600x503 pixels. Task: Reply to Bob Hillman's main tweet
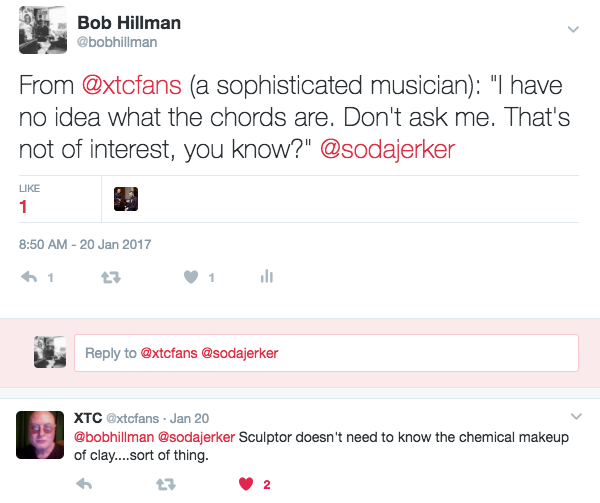pyautogui.click(x=29, y=277)
